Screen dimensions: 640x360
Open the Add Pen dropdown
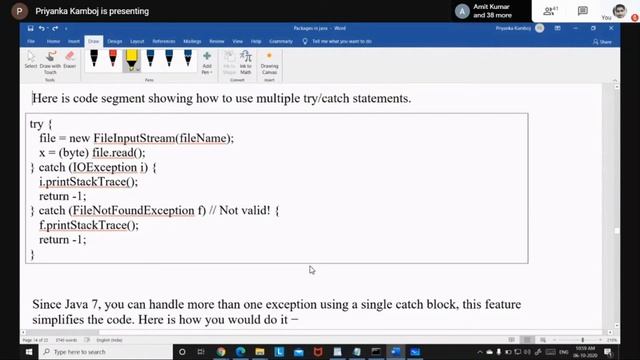207,62
